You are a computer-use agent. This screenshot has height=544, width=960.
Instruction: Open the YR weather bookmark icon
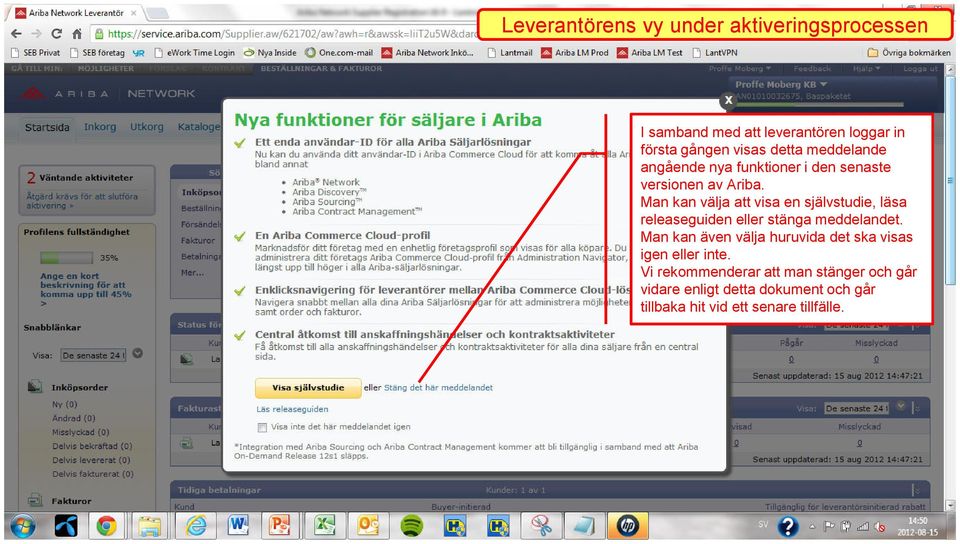[139, 53]
